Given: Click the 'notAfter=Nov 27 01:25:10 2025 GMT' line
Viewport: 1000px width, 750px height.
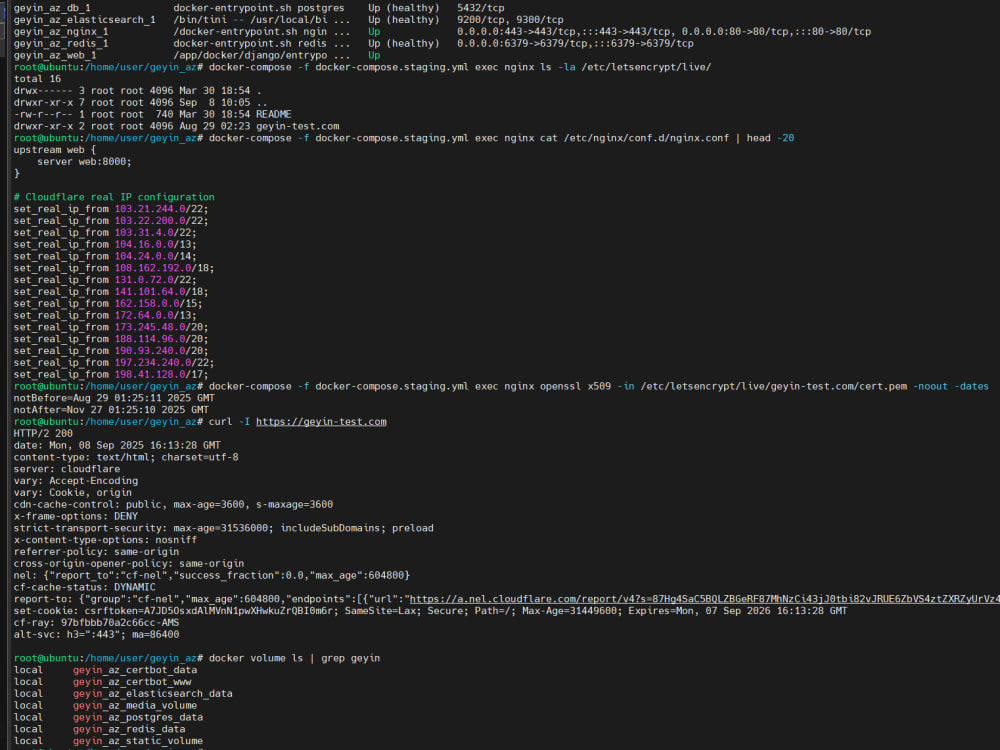Looking at the screenshot, I should point(111,410).
